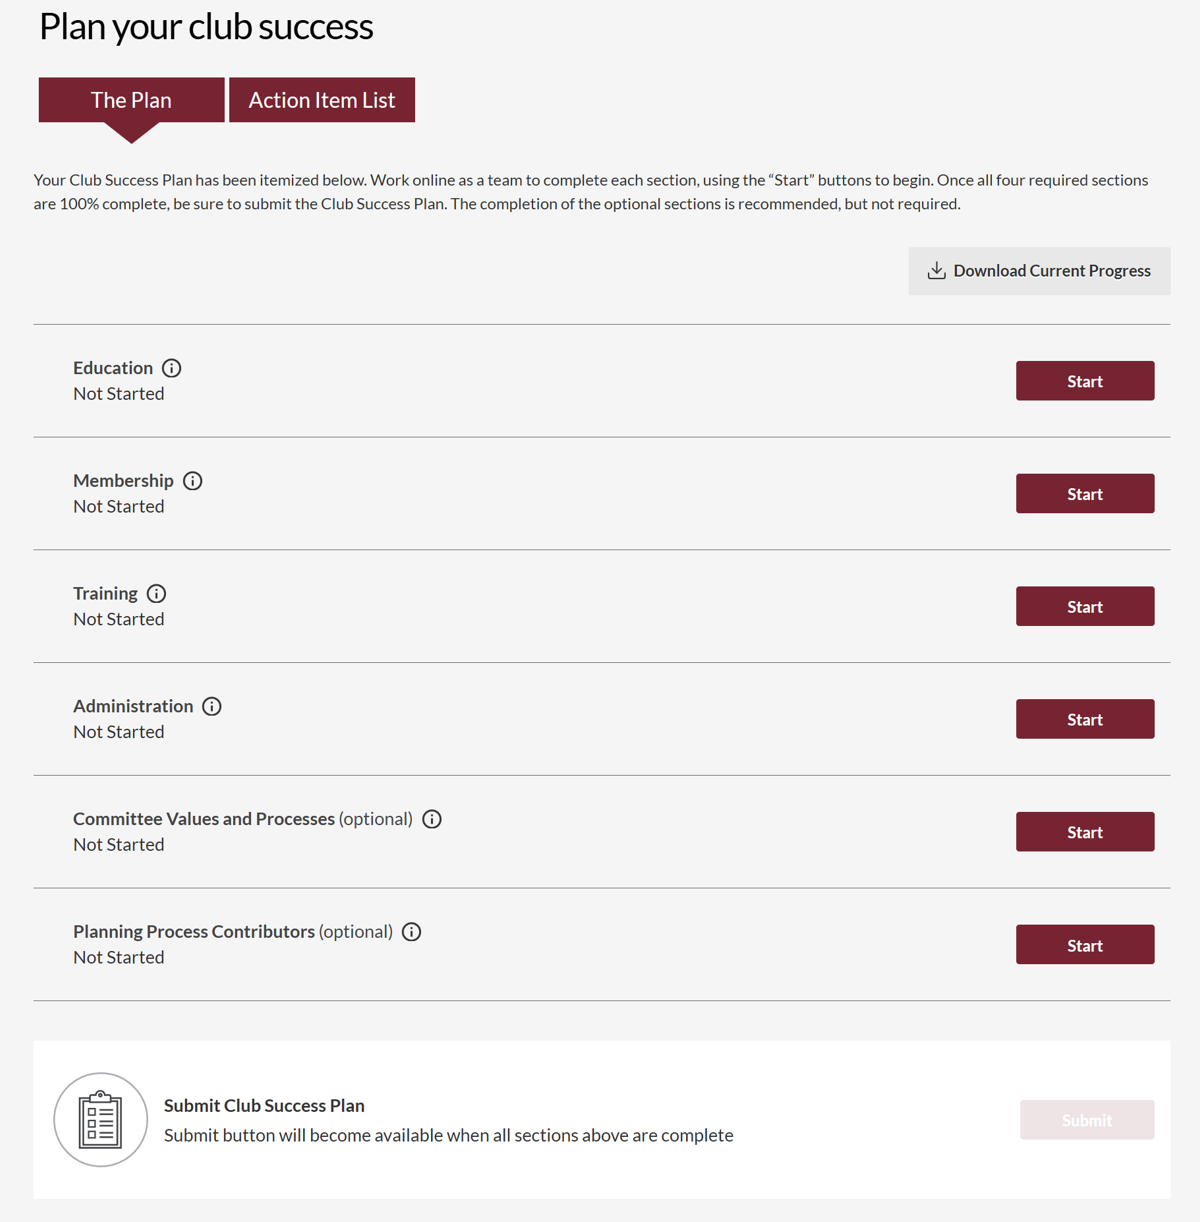Start the Training section

pyautogui.click(x=1085, y=607)
